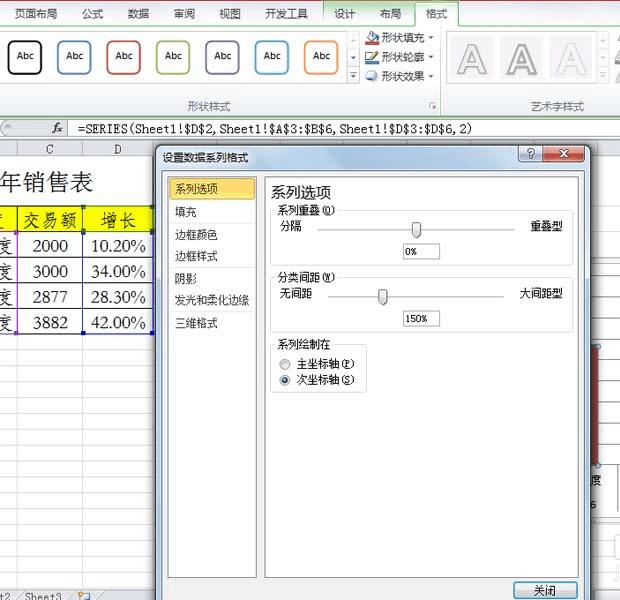Select secondary axis radio button
Viewport: 620px width, 600px height.
(x=285, y=380)
